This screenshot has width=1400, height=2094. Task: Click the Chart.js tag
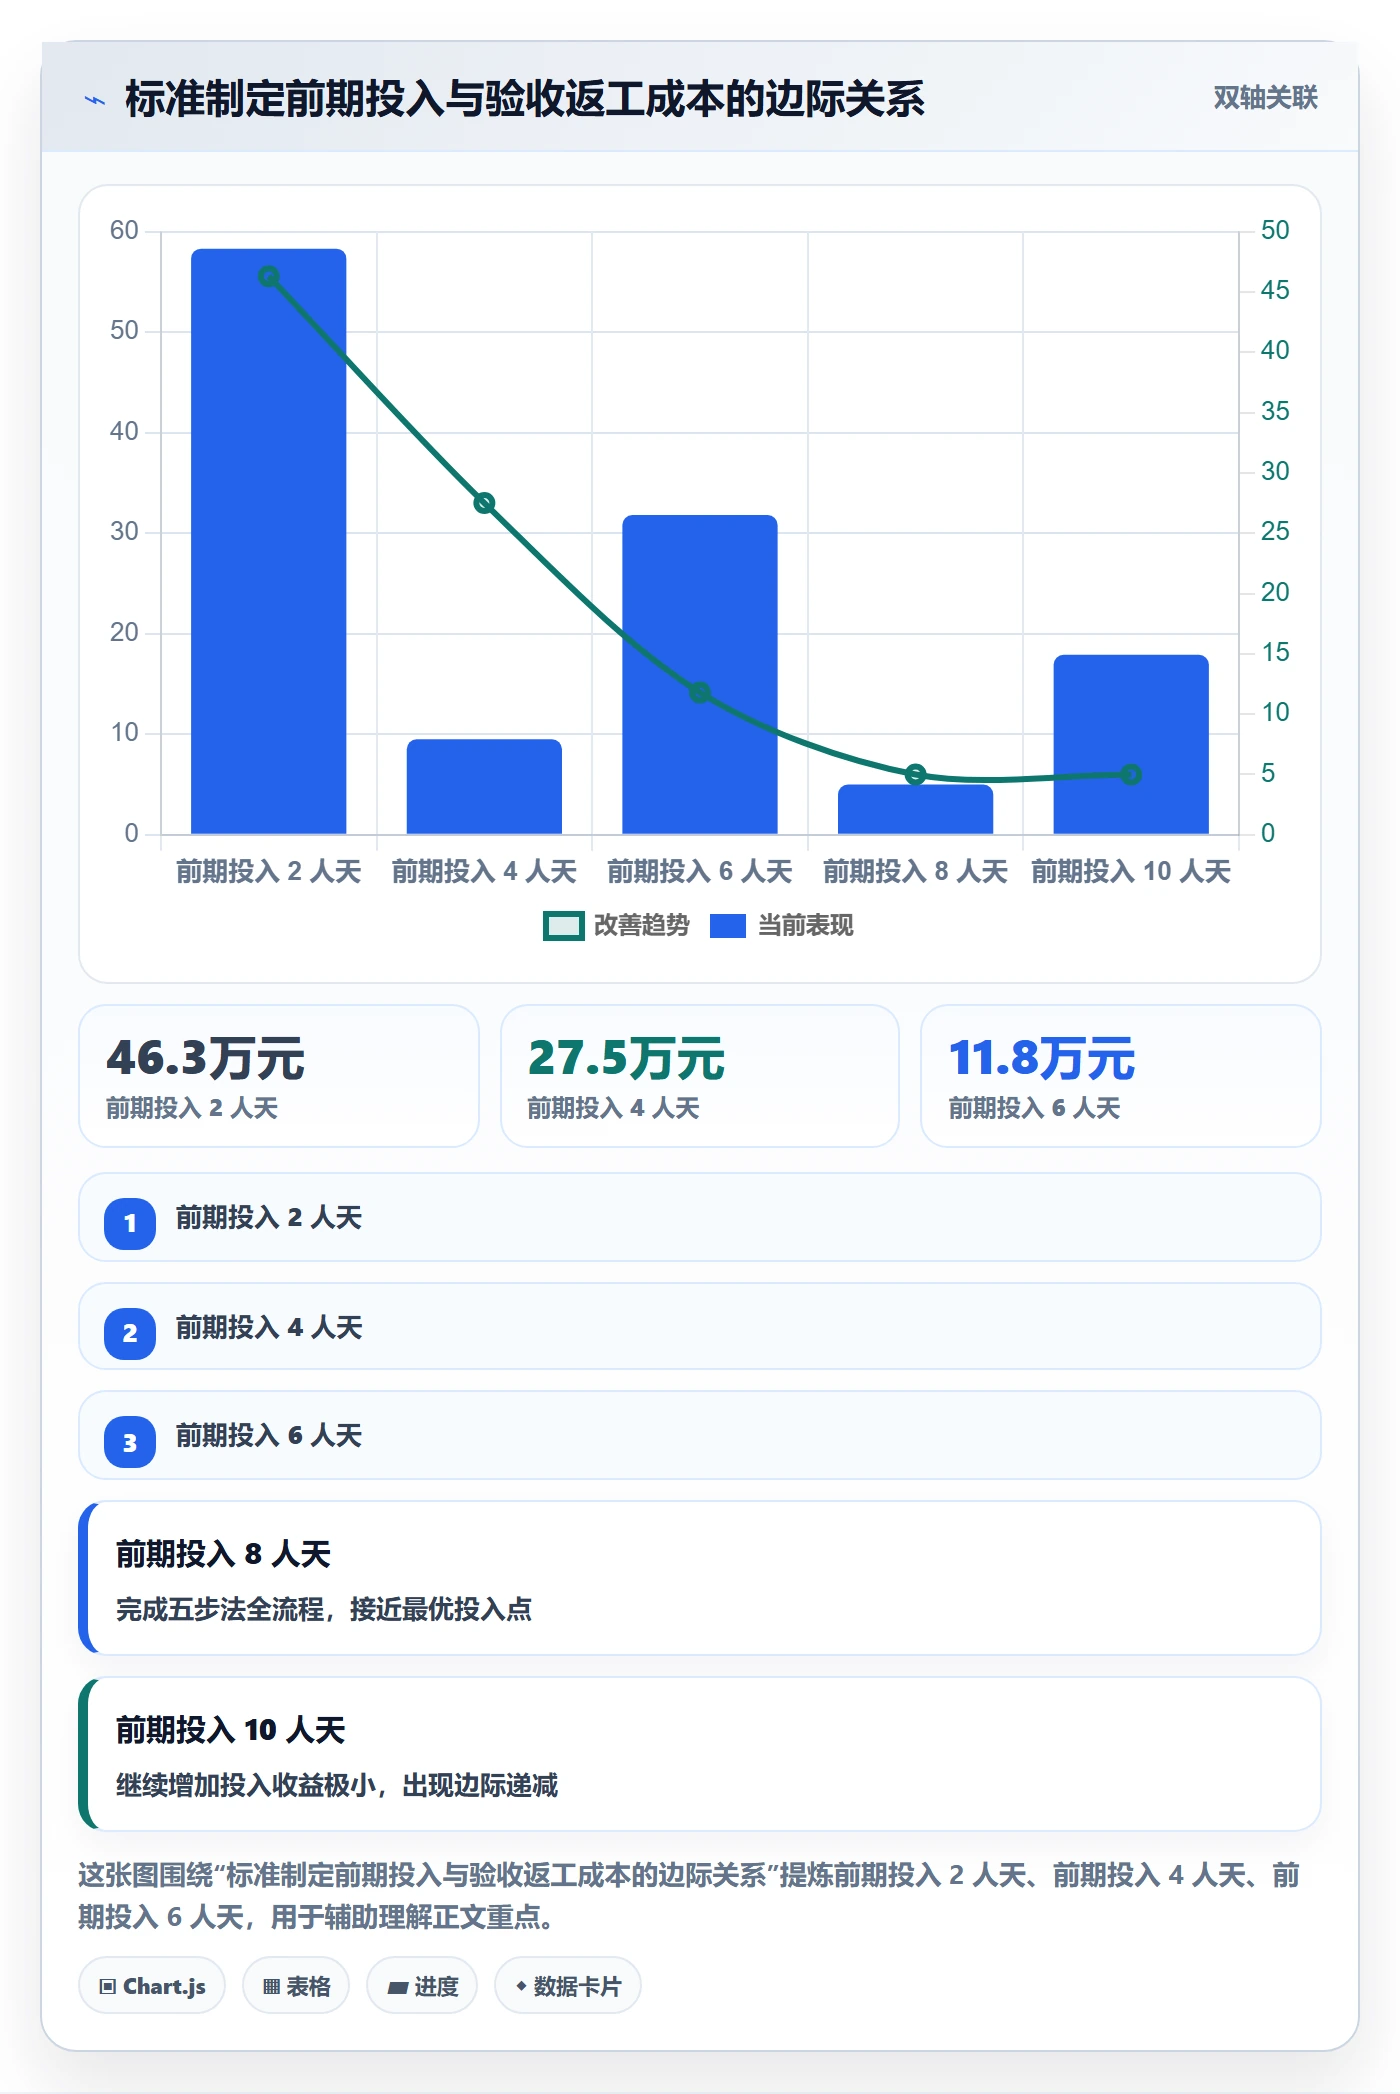pyautogui.click(x=152, y=1986)
